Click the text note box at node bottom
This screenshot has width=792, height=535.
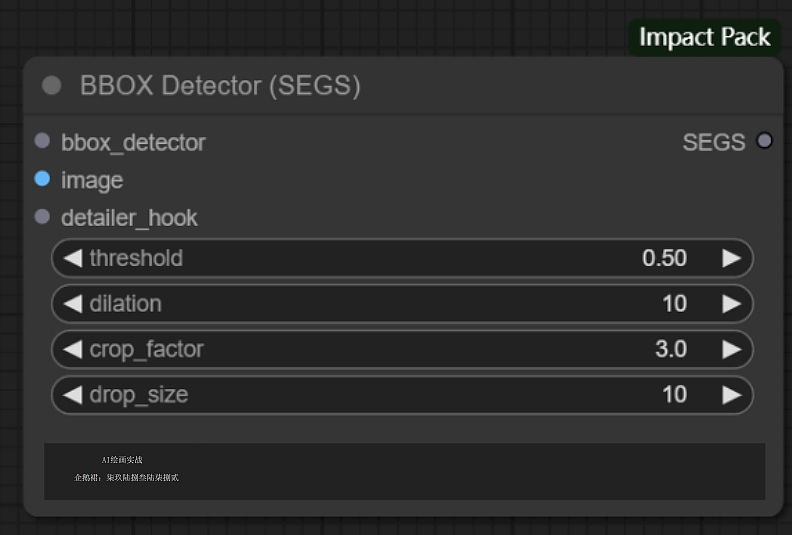404,471
